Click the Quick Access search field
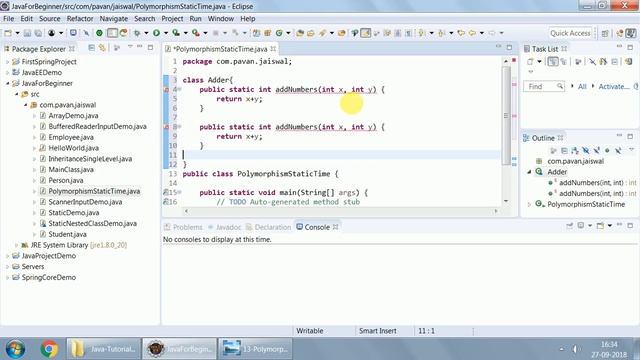The width and height of the screenshot is (640, 360). [x=570, y=33]
